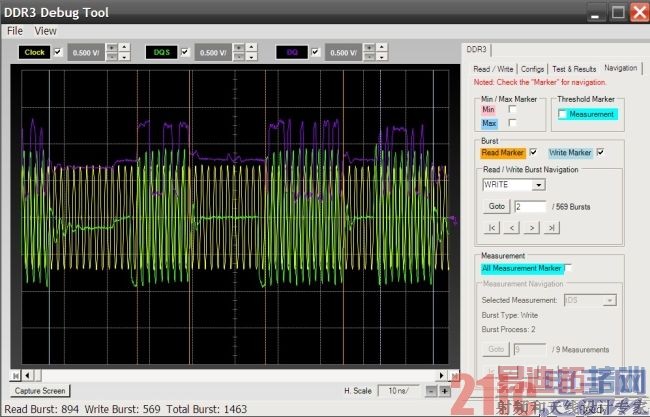Toggle the DQ channel checkbox

[316, 52]
